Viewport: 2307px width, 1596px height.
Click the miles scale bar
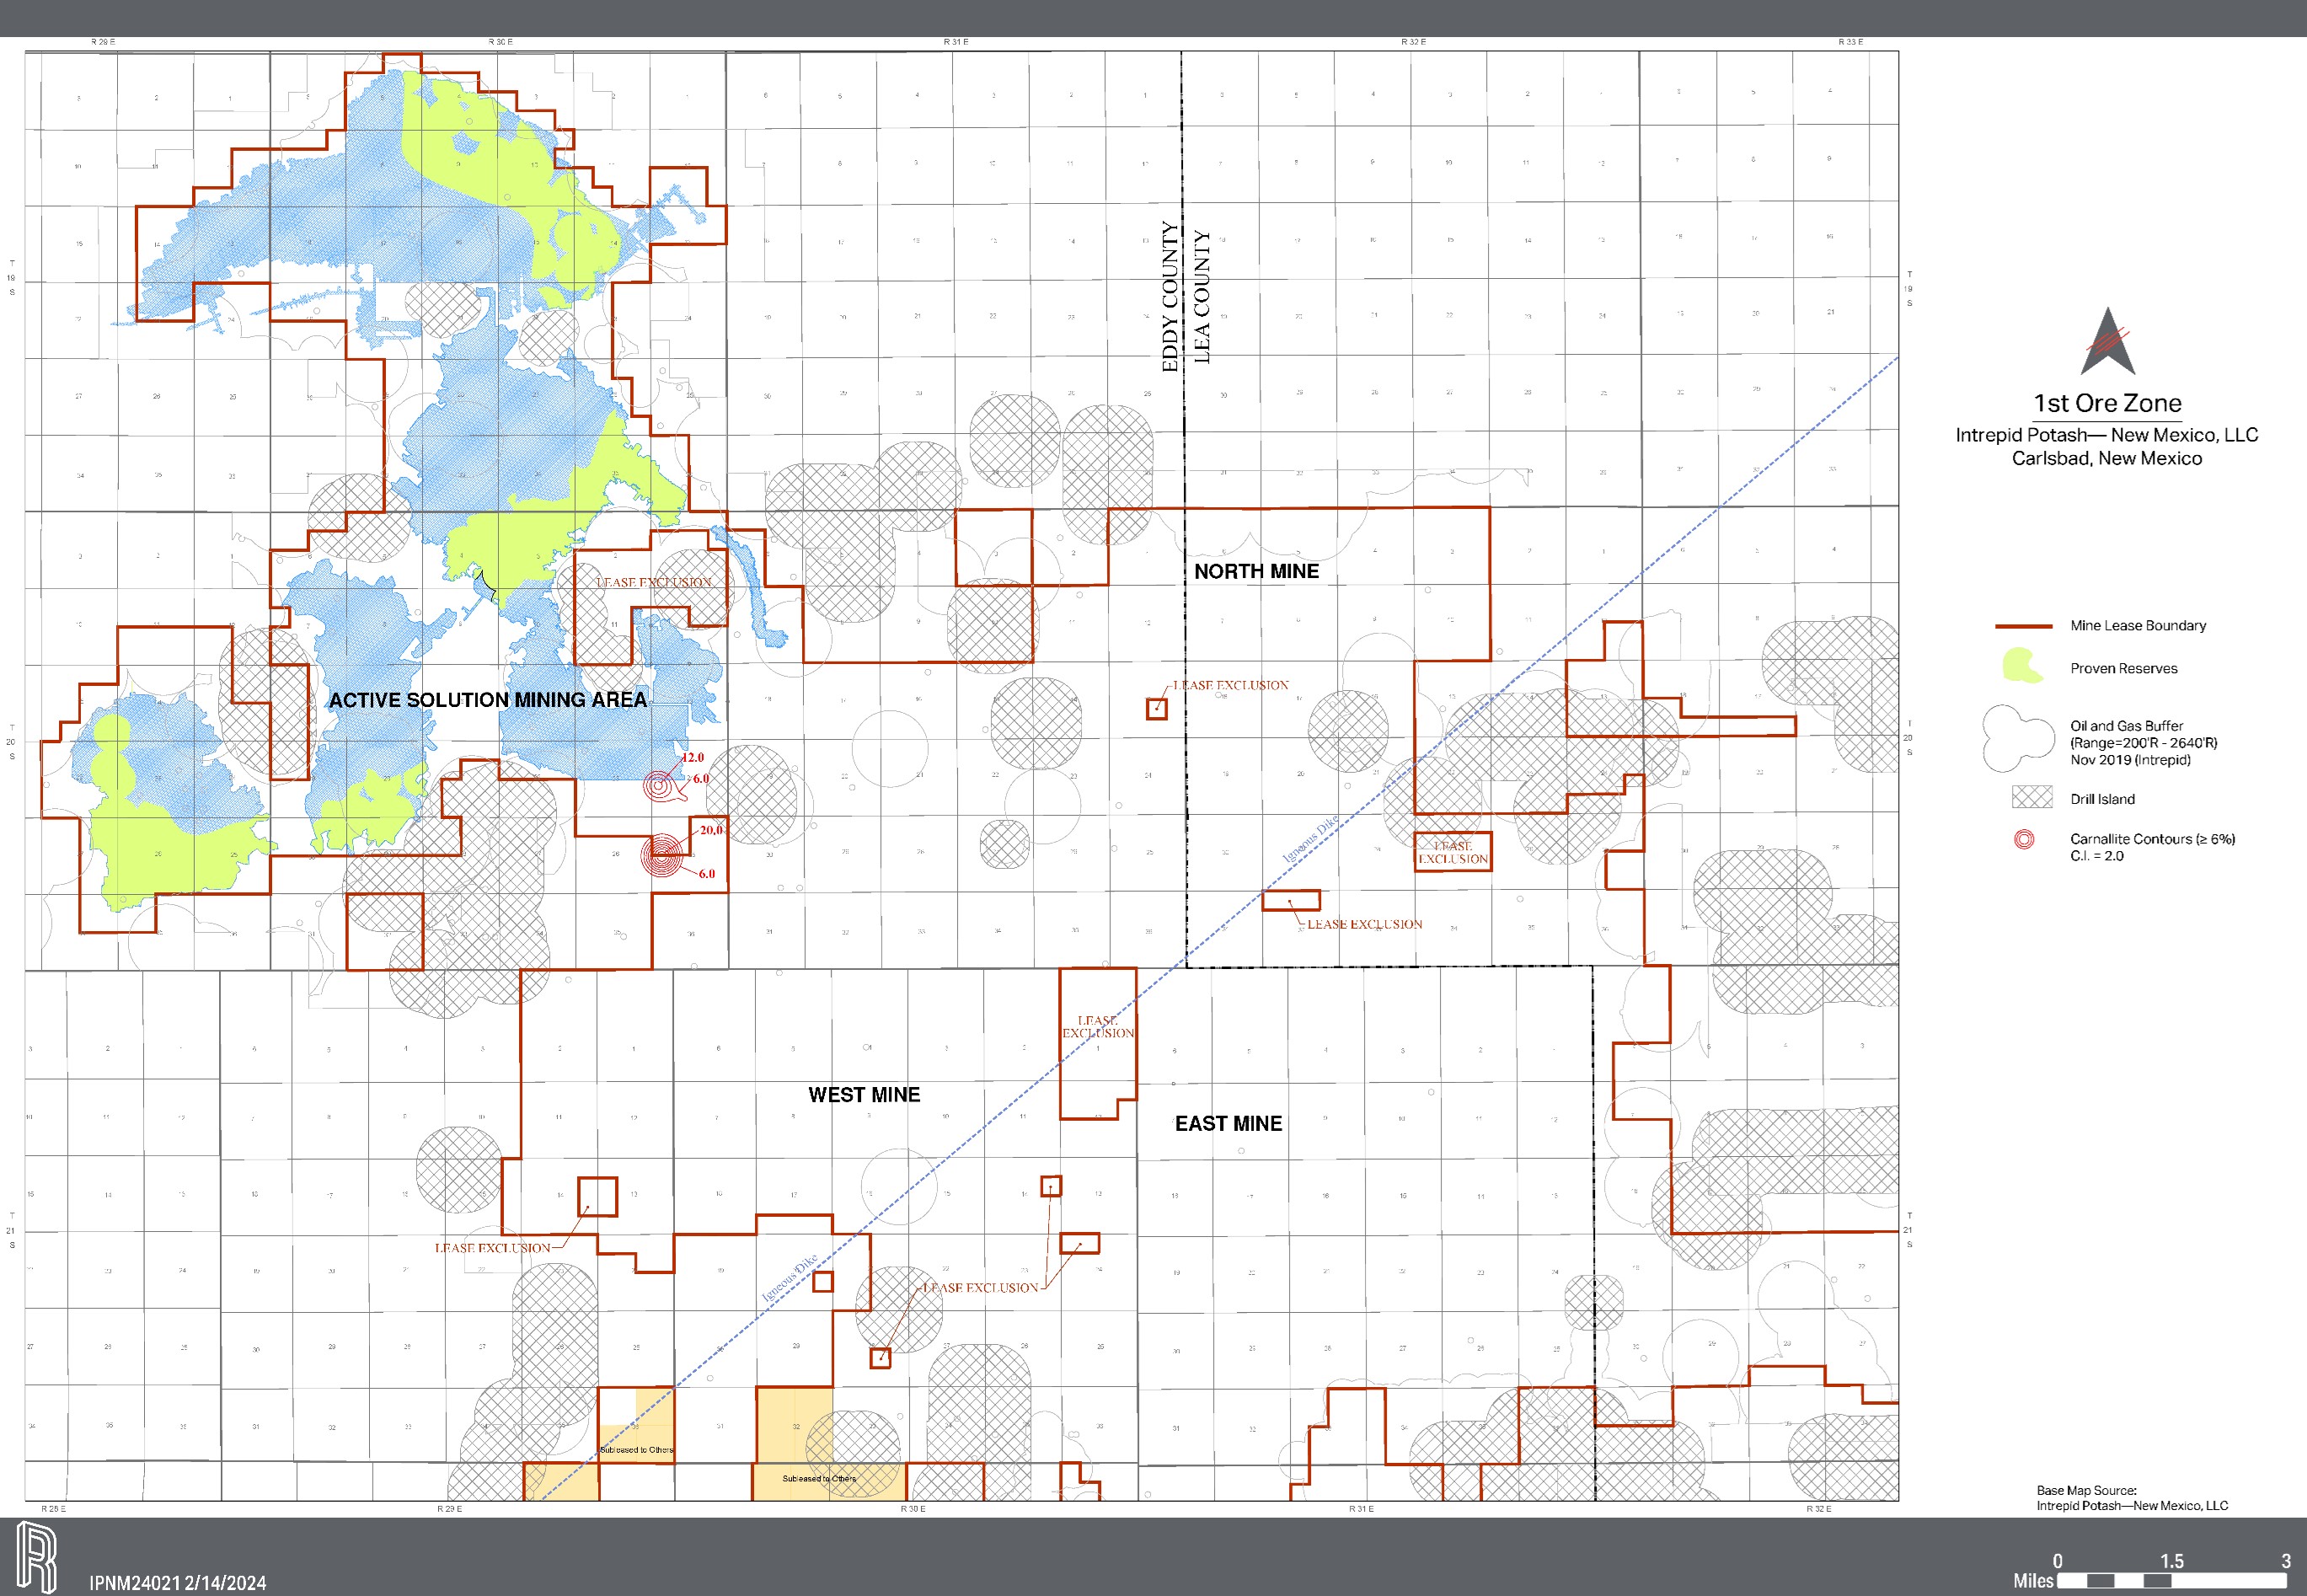2171,1580
